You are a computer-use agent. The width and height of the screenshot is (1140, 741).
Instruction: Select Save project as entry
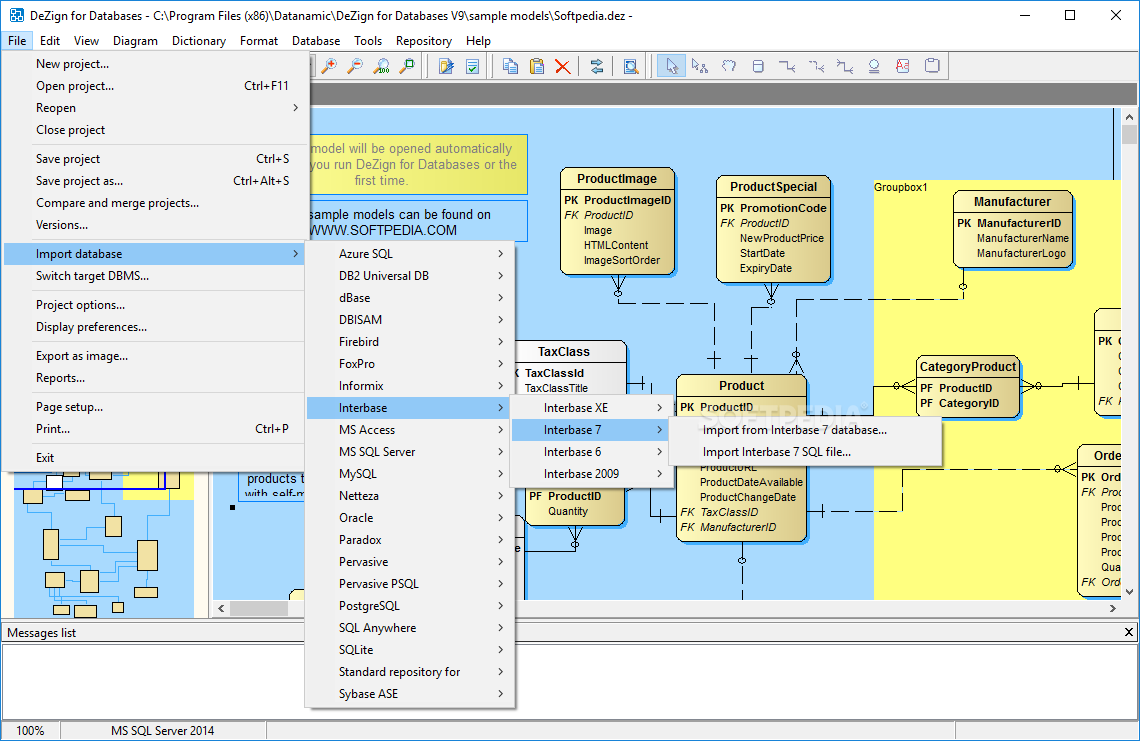(x=154, y=181)
